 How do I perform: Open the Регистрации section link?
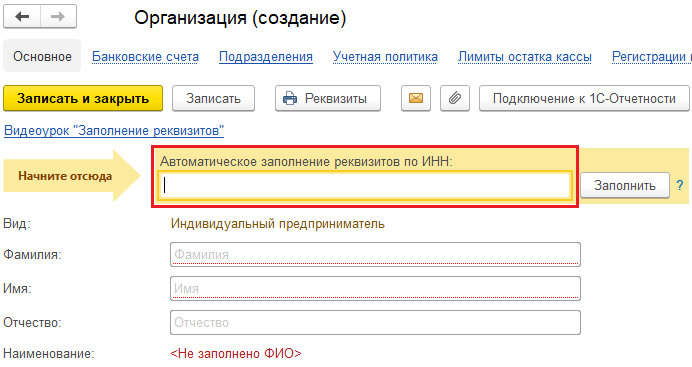tap(651, 57)
